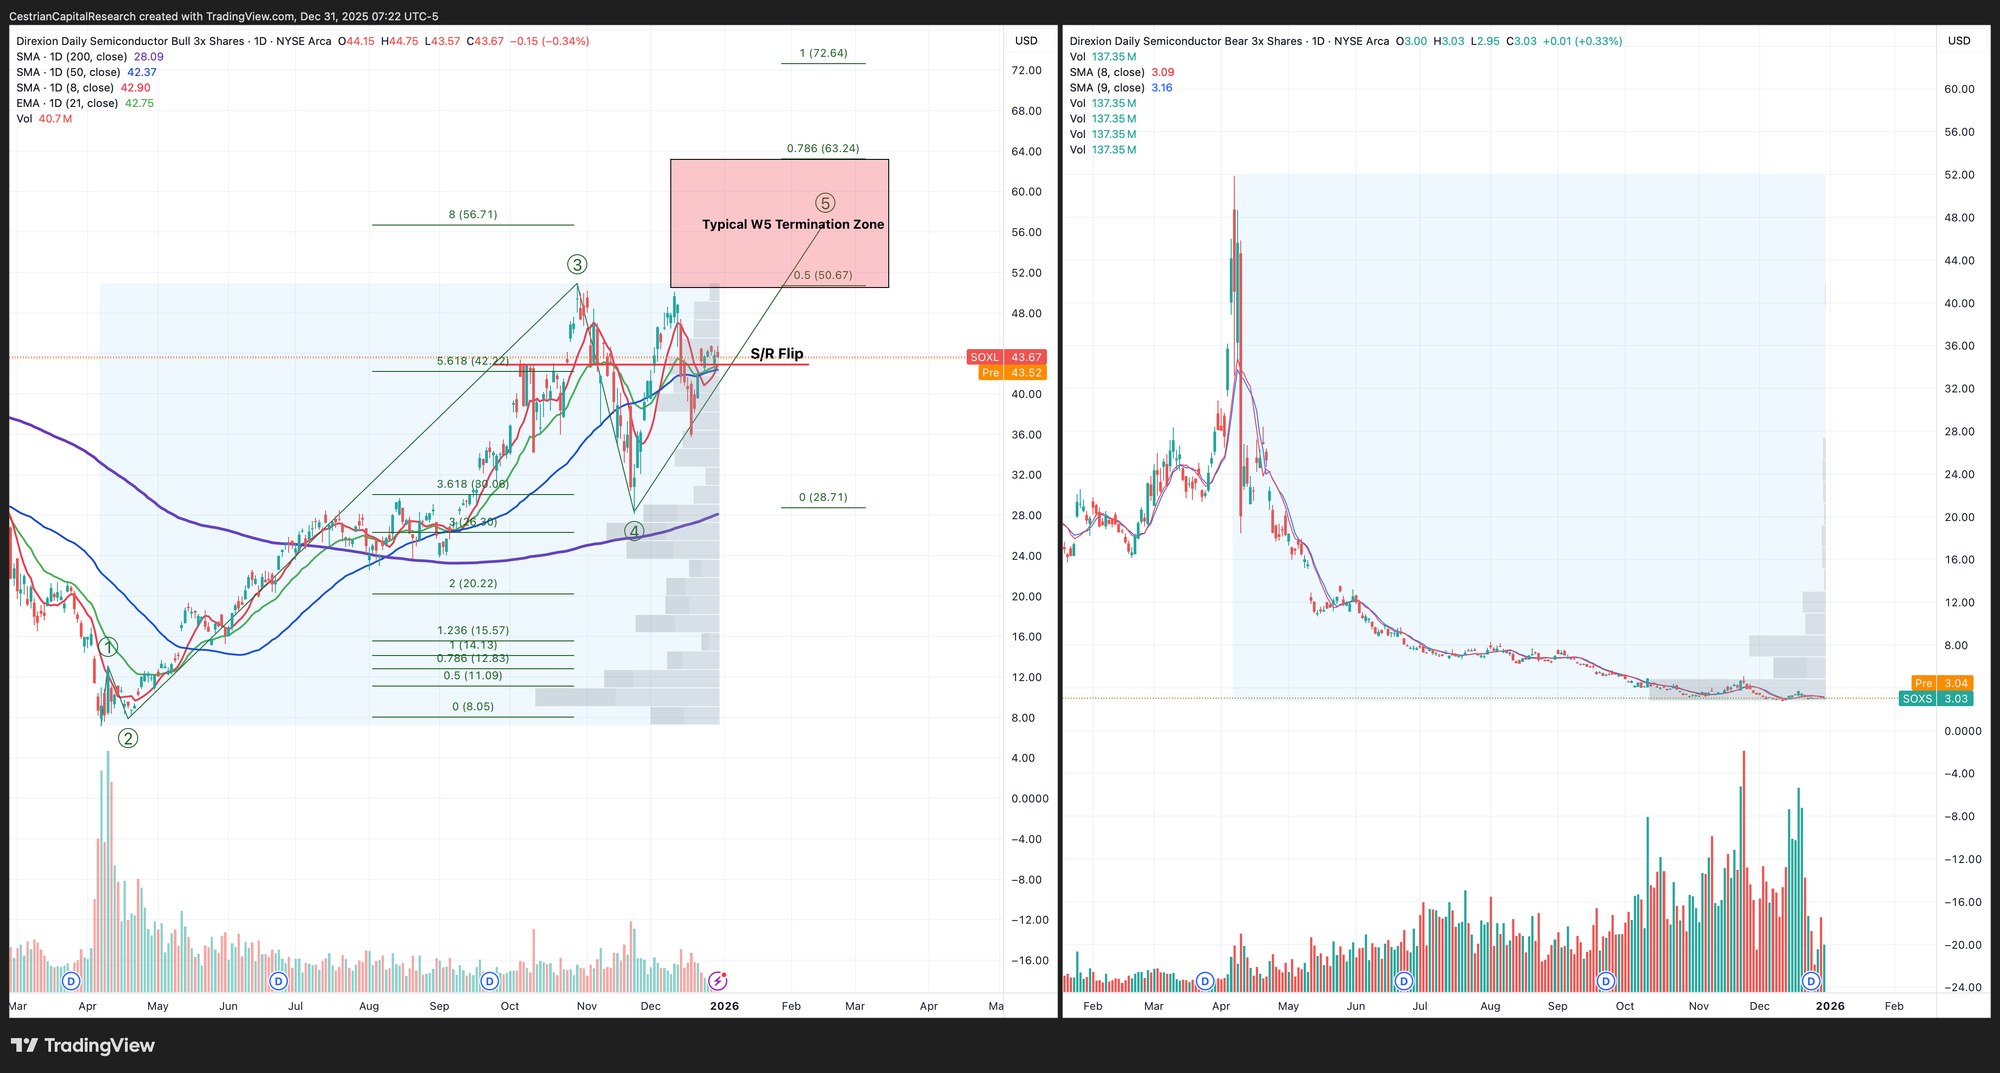The width and height of the screenshot is (2000, 1073).
Task: Click the SOXS 3.03 price label
Action: pyautogui.click(x=1935, y=699)
